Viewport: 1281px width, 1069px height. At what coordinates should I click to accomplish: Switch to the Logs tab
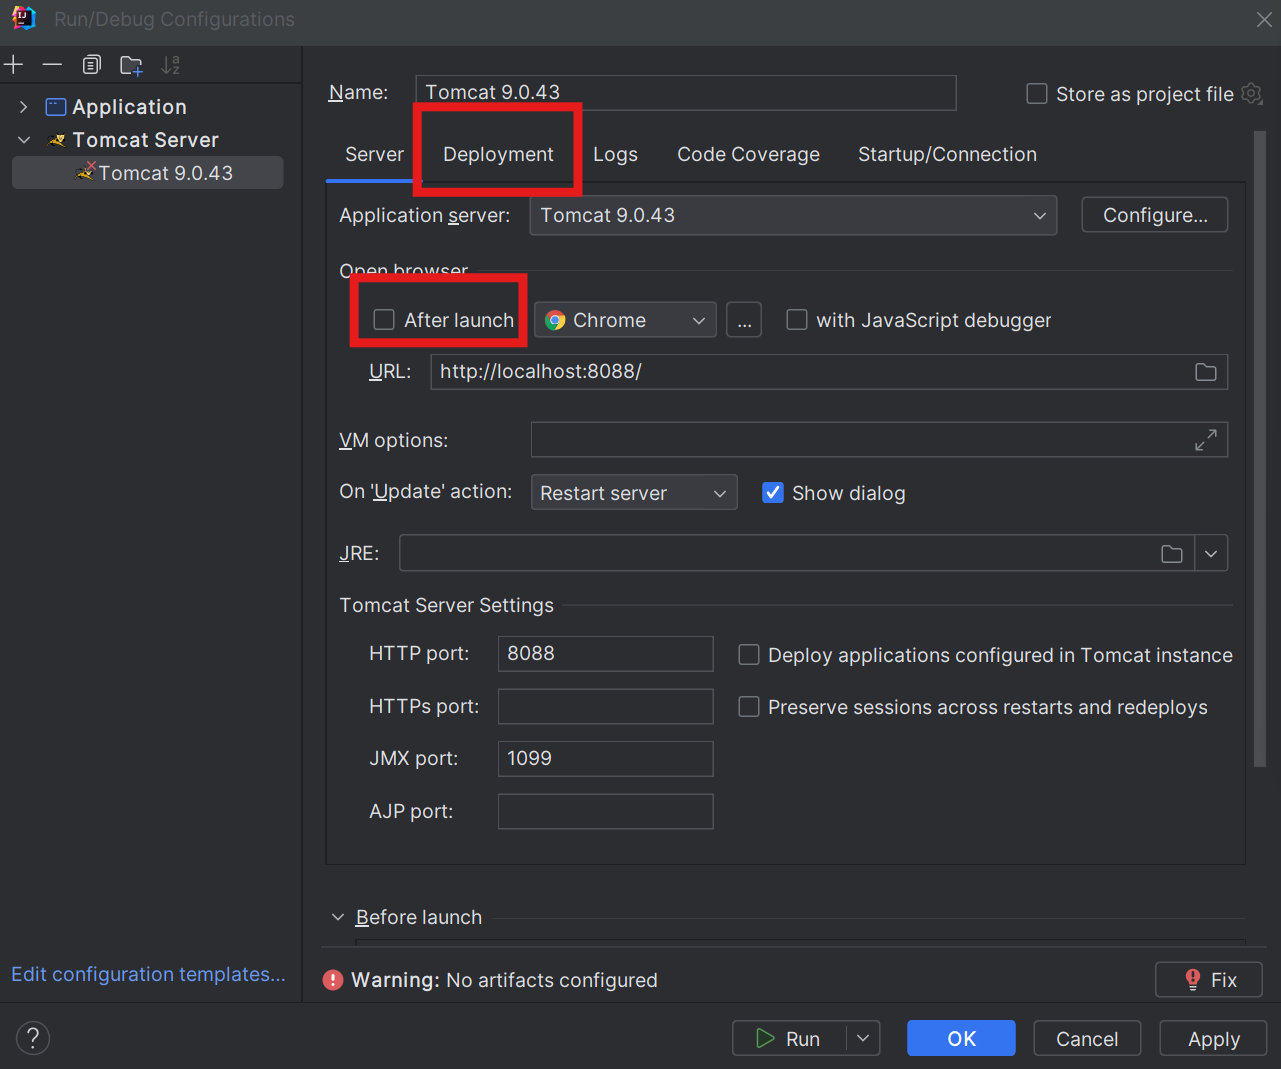pos(615,154)
